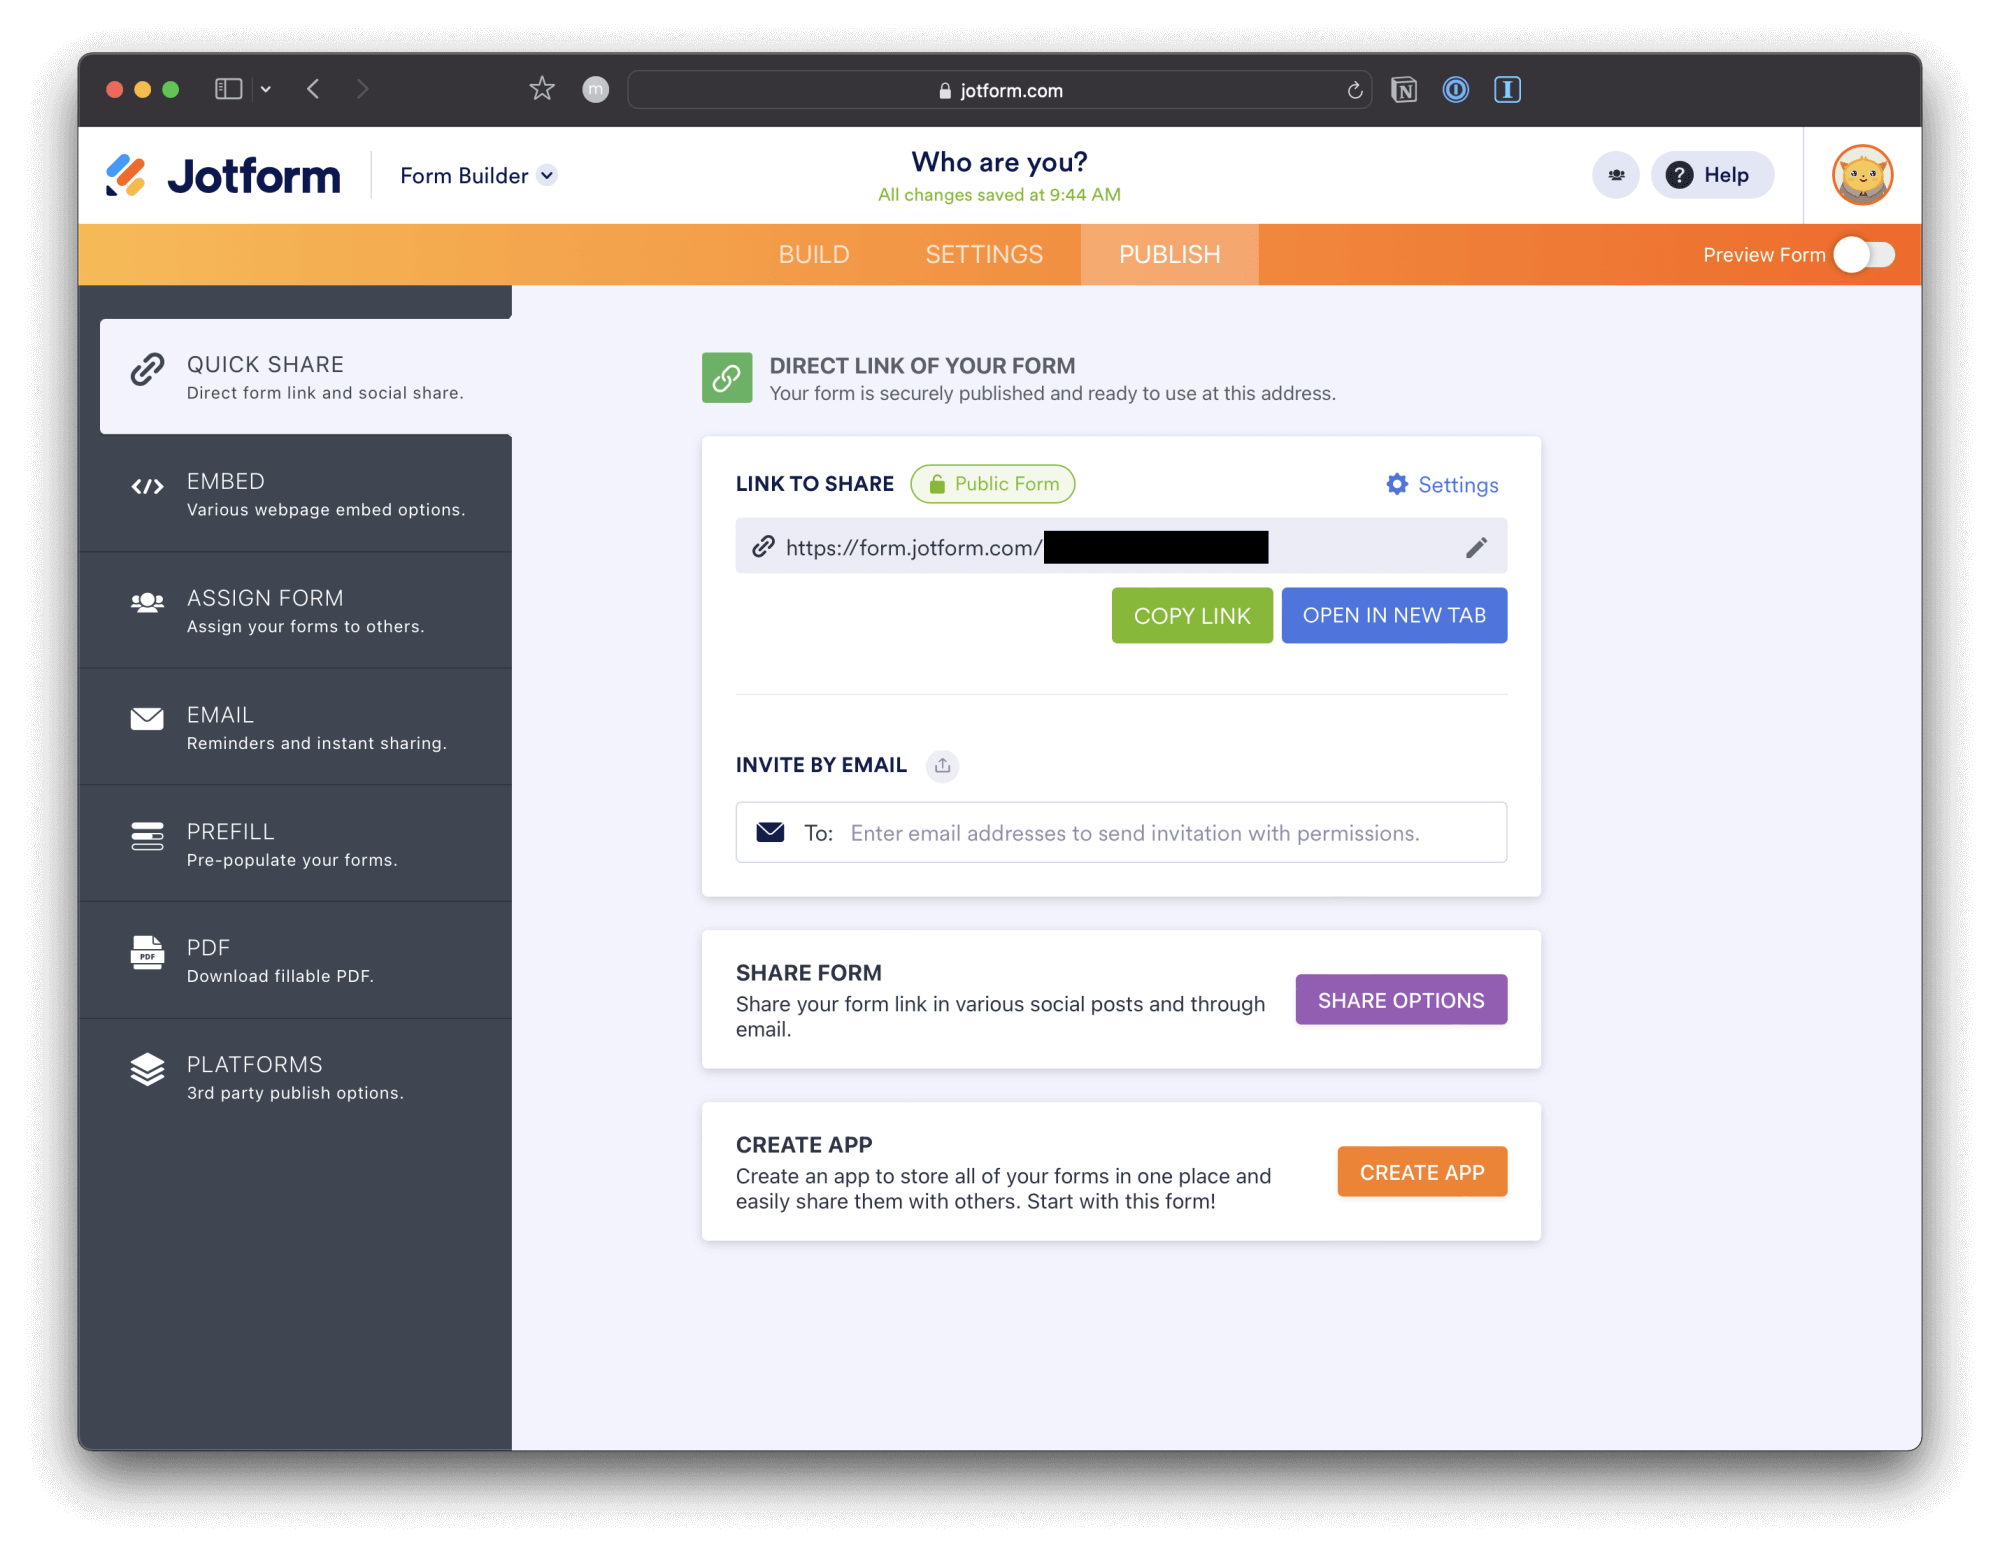Screen dimensions: 2000x1554
Task: Open the Platforms sidebar option
Action: [296, 1077]
